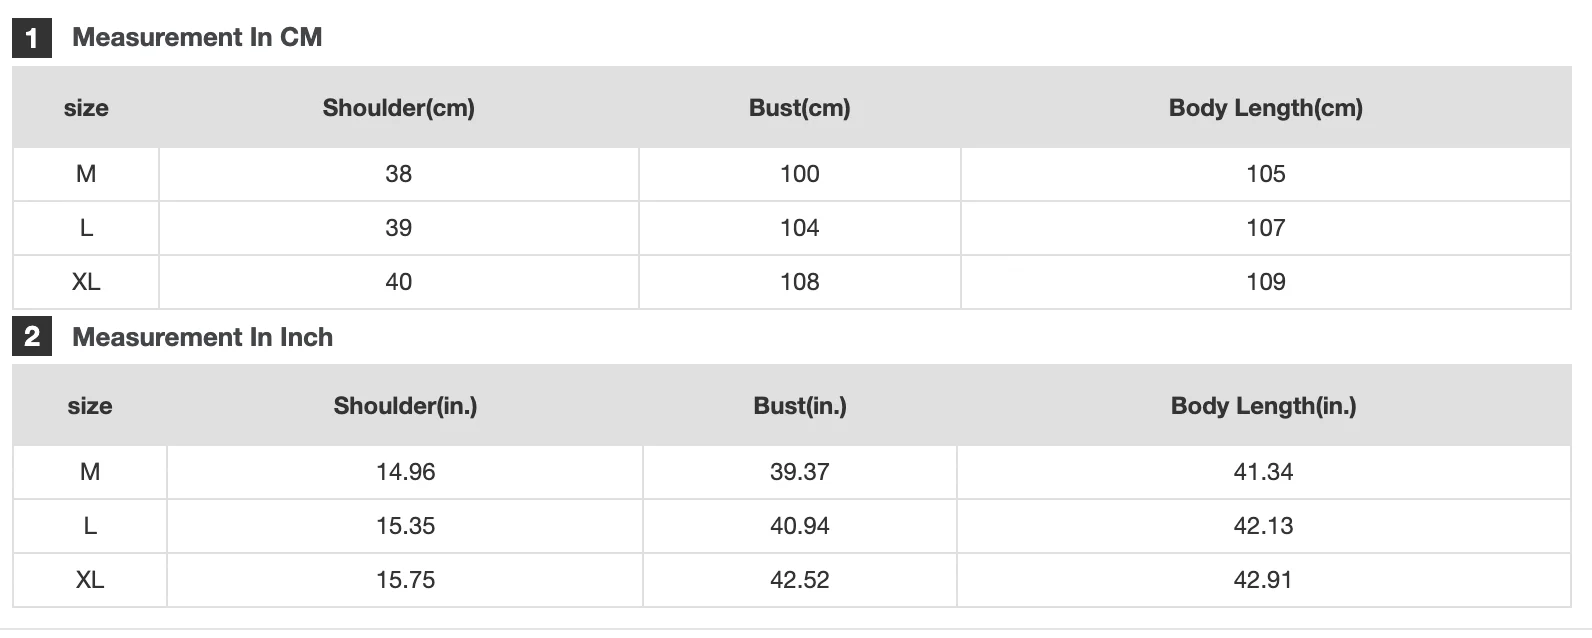Click the body length value 107 cell
1592x638 pixels.
1265,228
